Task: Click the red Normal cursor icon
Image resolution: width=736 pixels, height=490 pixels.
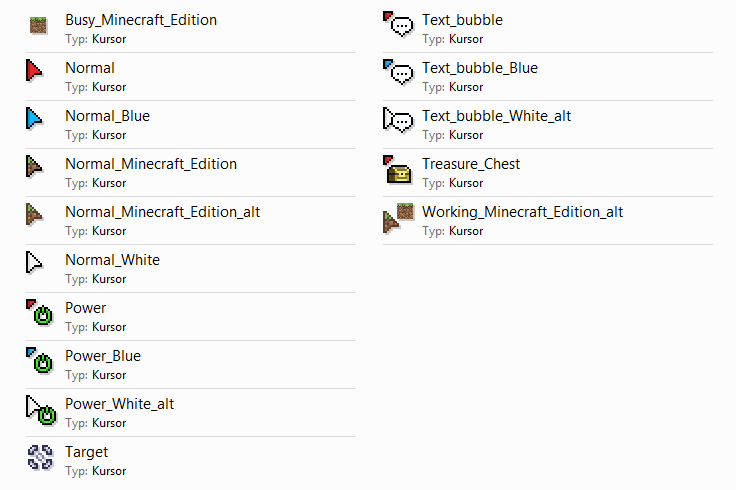Action: click(x=34, y=70)
